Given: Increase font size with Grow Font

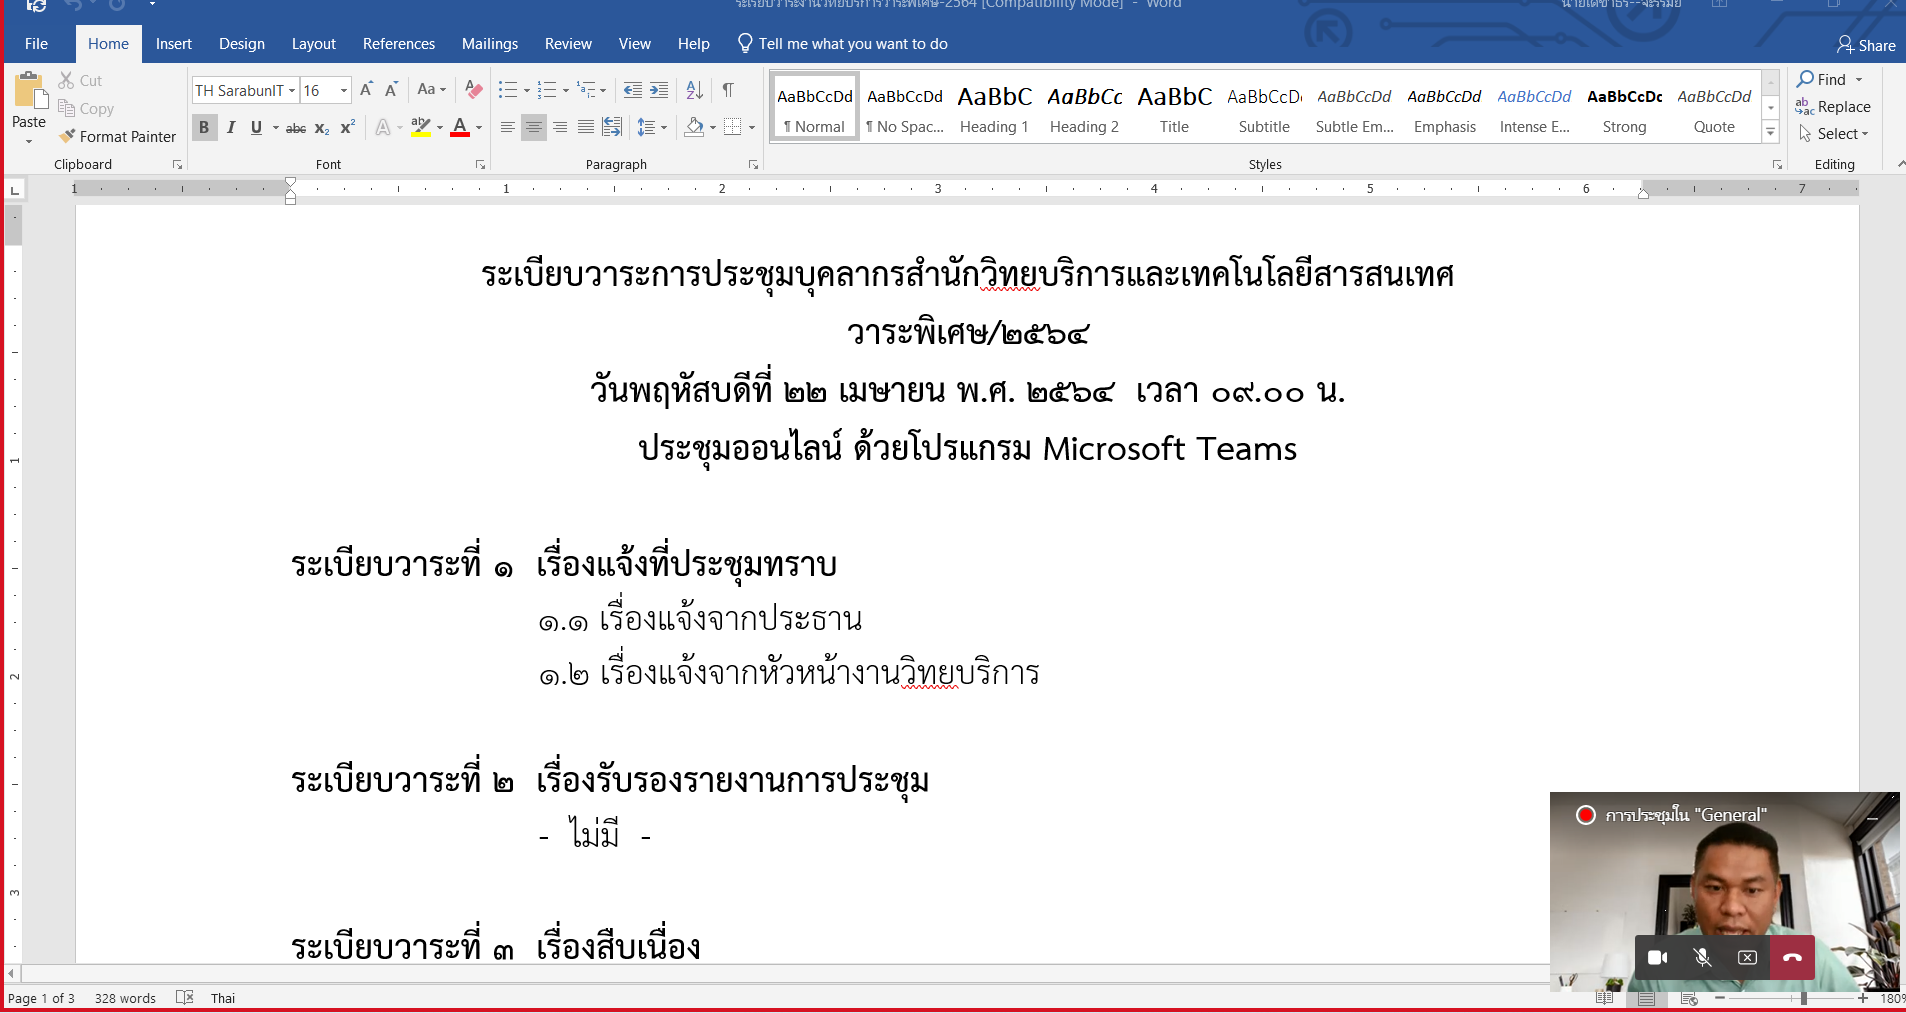Looking at the screenshot, I should 366,90.
